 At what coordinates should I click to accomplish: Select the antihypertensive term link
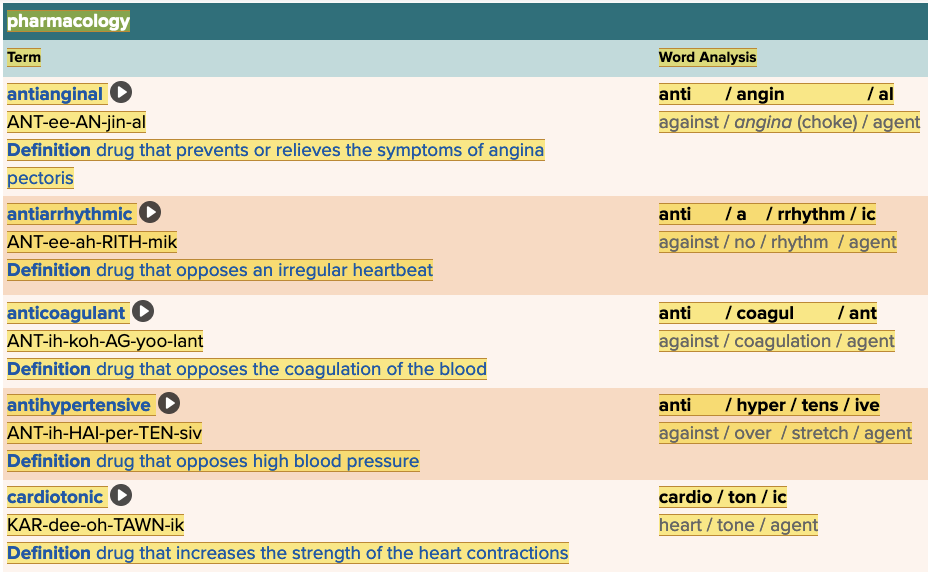pyautogui.click(x=79, y=405)
